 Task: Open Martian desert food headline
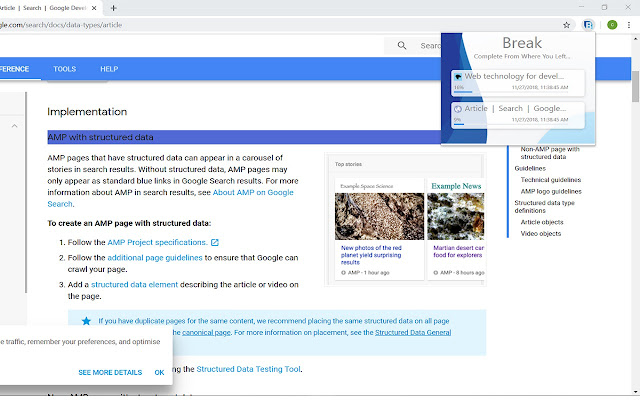tap(458, 251)
